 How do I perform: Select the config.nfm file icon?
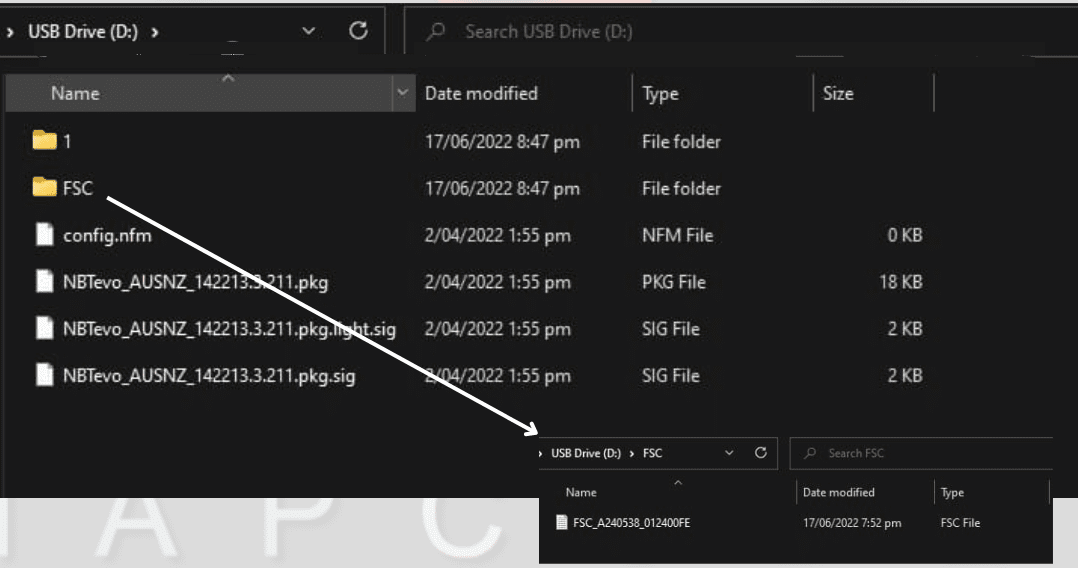tap(45, 235)
